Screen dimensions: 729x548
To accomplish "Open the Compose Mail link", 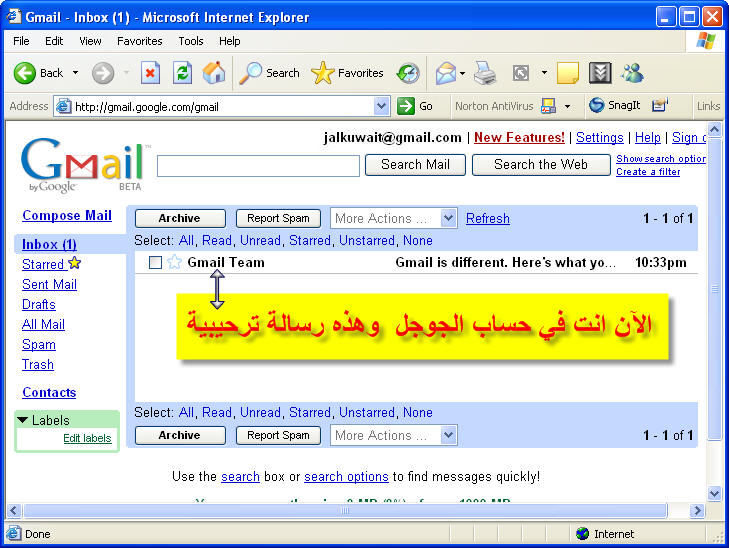I will click(67, 216).
